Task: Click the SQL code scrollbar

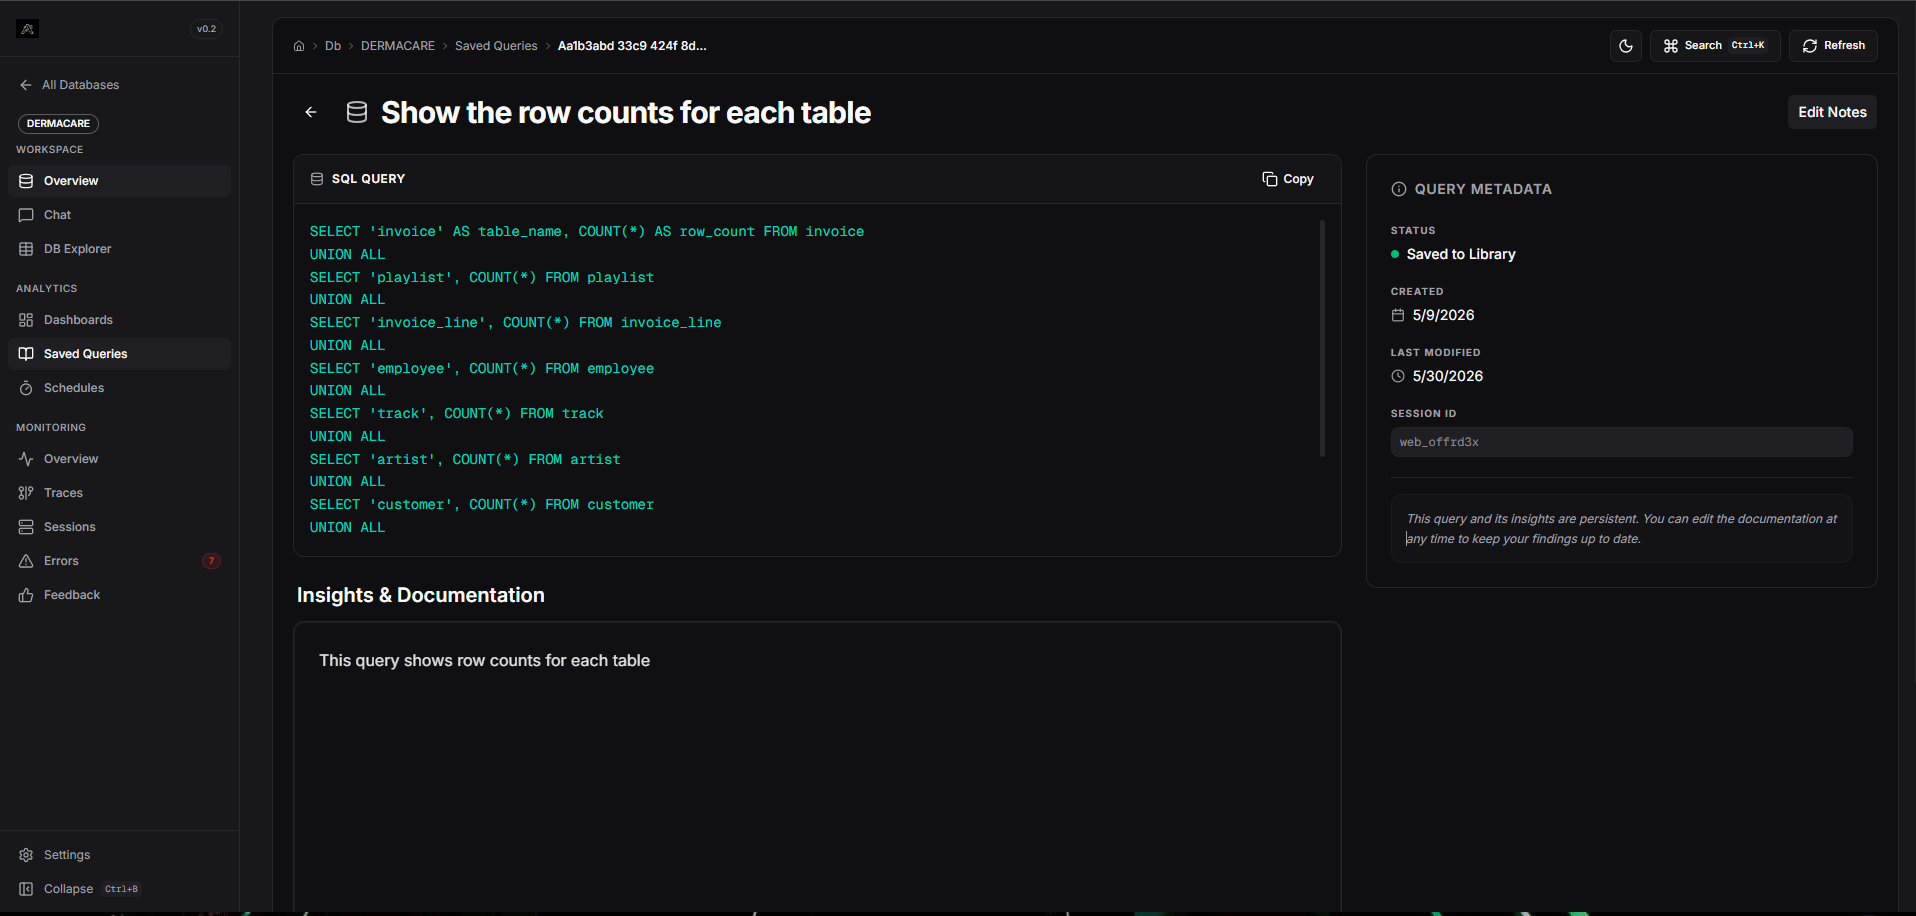Action: pos(1322,338)
